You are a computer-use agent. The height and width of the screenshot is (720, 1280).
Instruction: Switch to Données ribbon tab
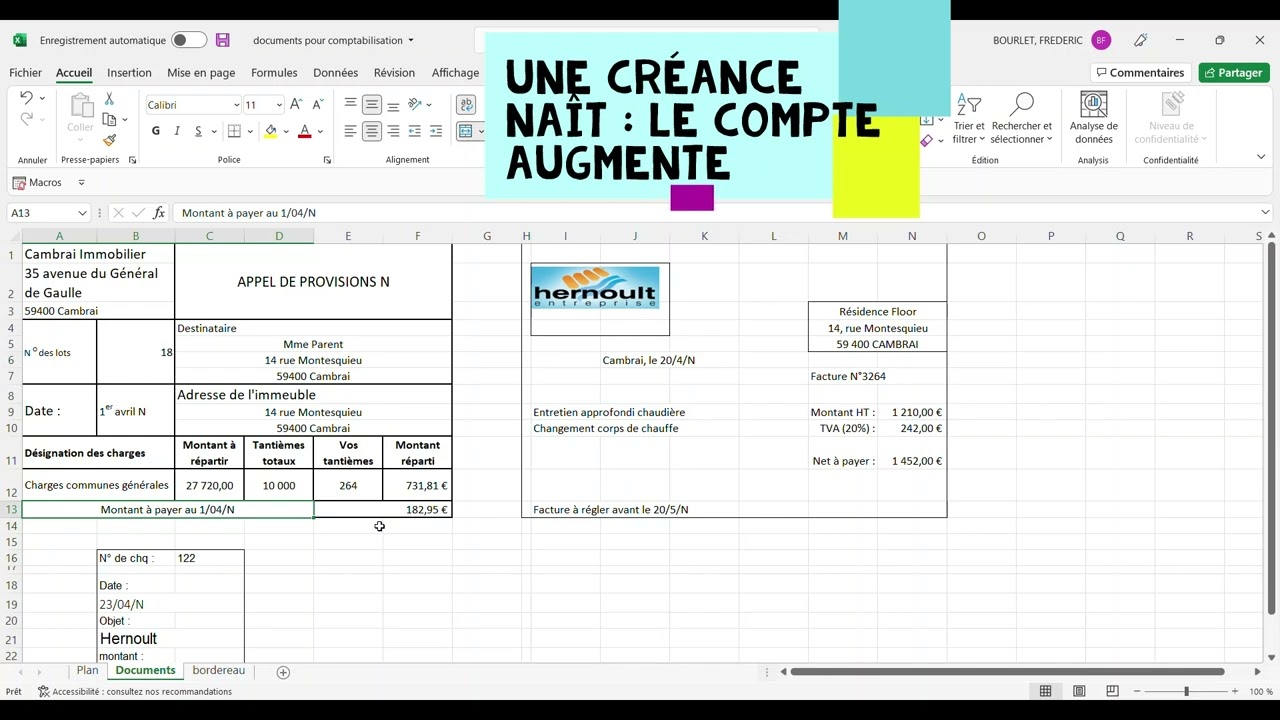pos(335,73)
